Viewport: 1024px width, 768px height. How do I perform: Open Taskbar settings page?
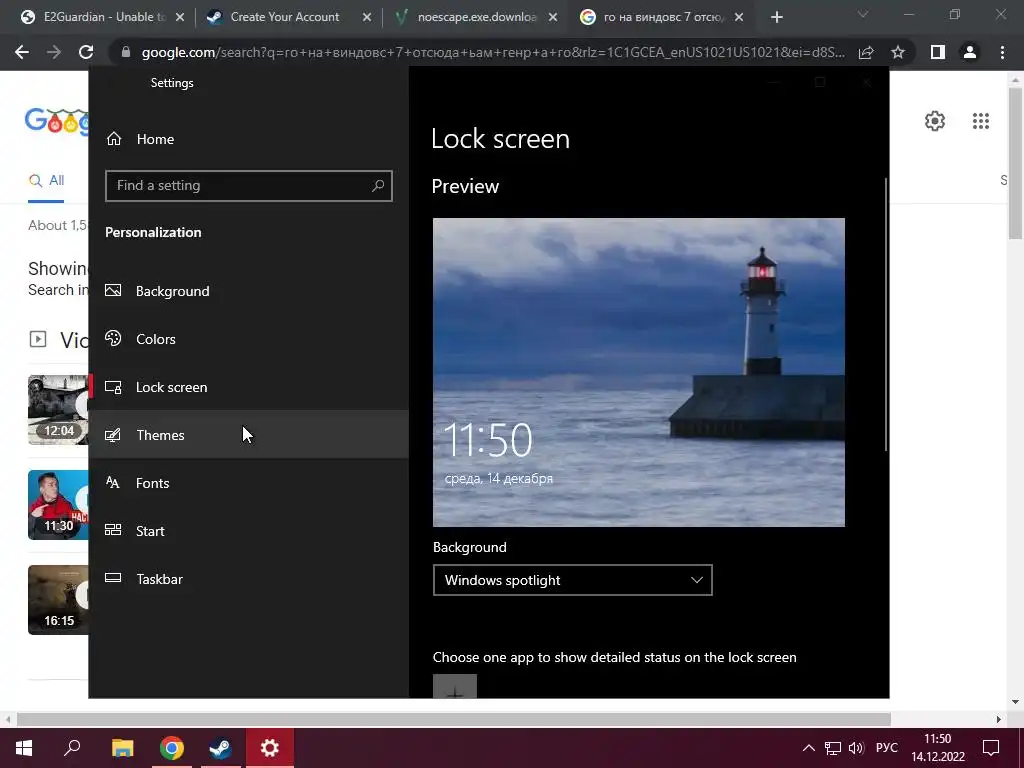click(x=248, y=579)
